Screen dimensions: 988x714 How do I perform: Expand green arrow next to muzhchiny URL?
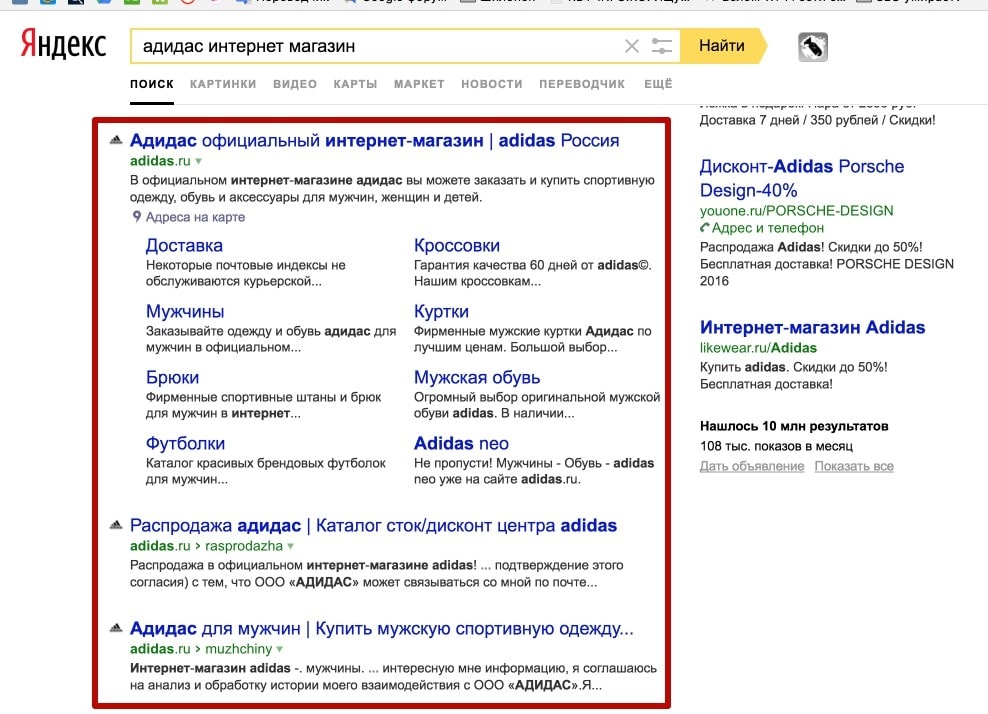click(291, 650)
